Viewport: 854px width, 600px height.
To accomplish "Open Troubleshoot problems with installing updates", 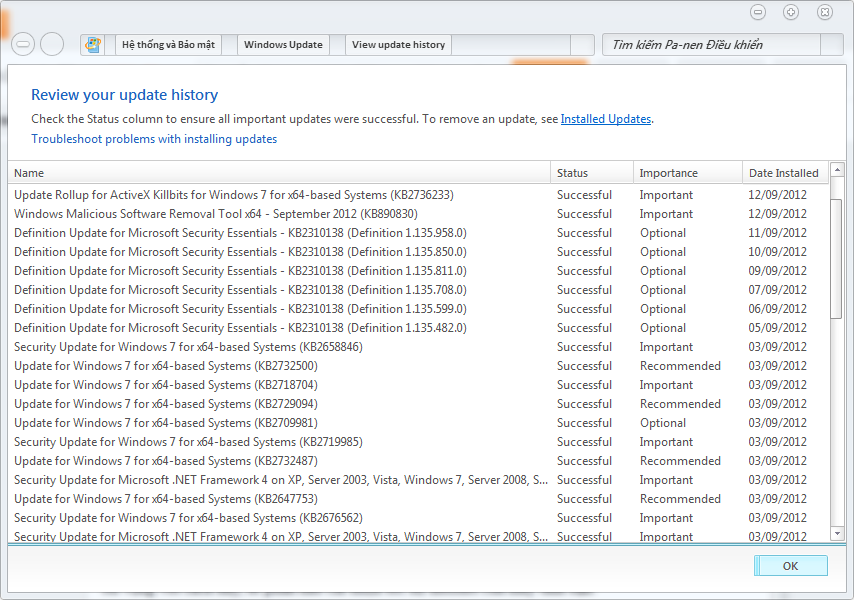I will click(154, 139).
